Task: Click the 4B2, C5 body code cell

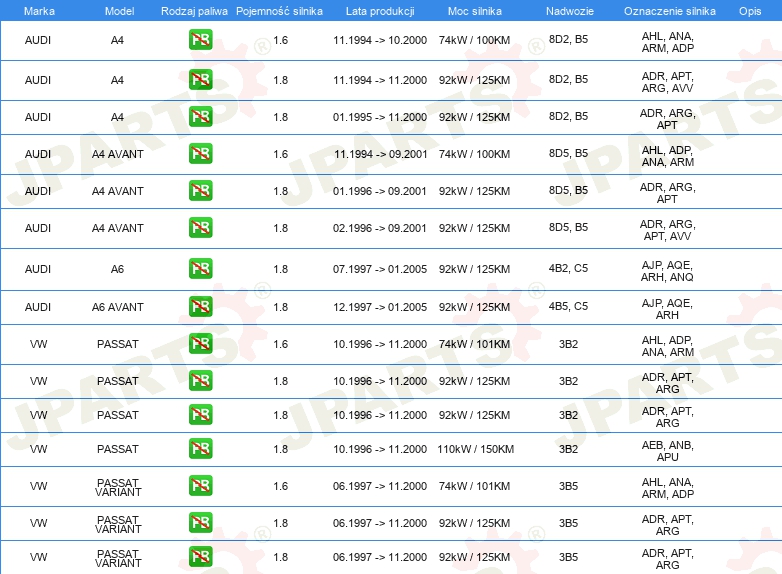Action: 568,268
